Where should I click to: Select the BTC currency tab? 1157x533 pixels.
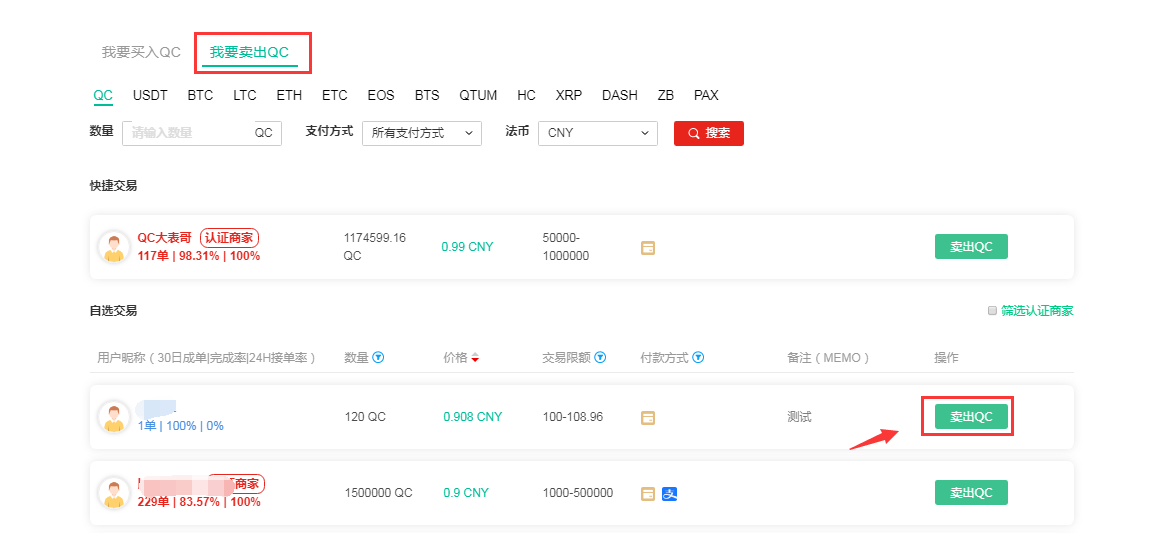[200, 96]
